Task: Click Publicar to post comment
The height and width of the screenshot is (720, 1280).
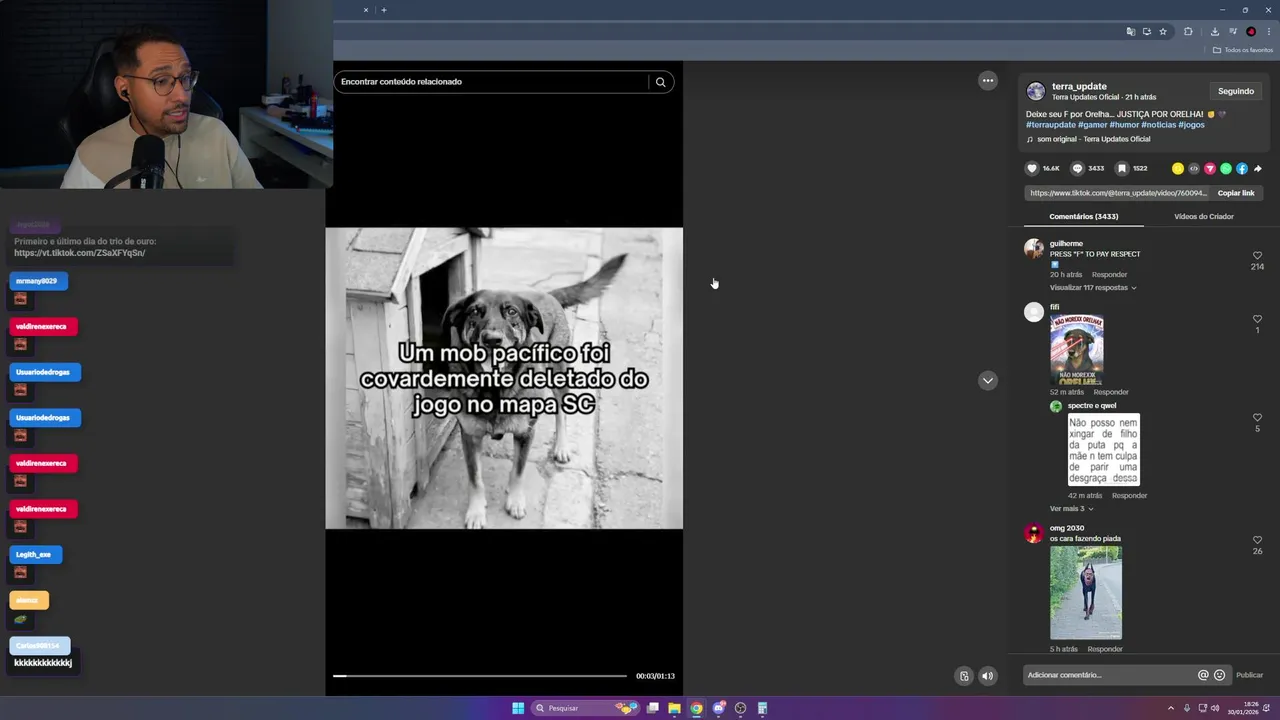Action: point(1249,675)
